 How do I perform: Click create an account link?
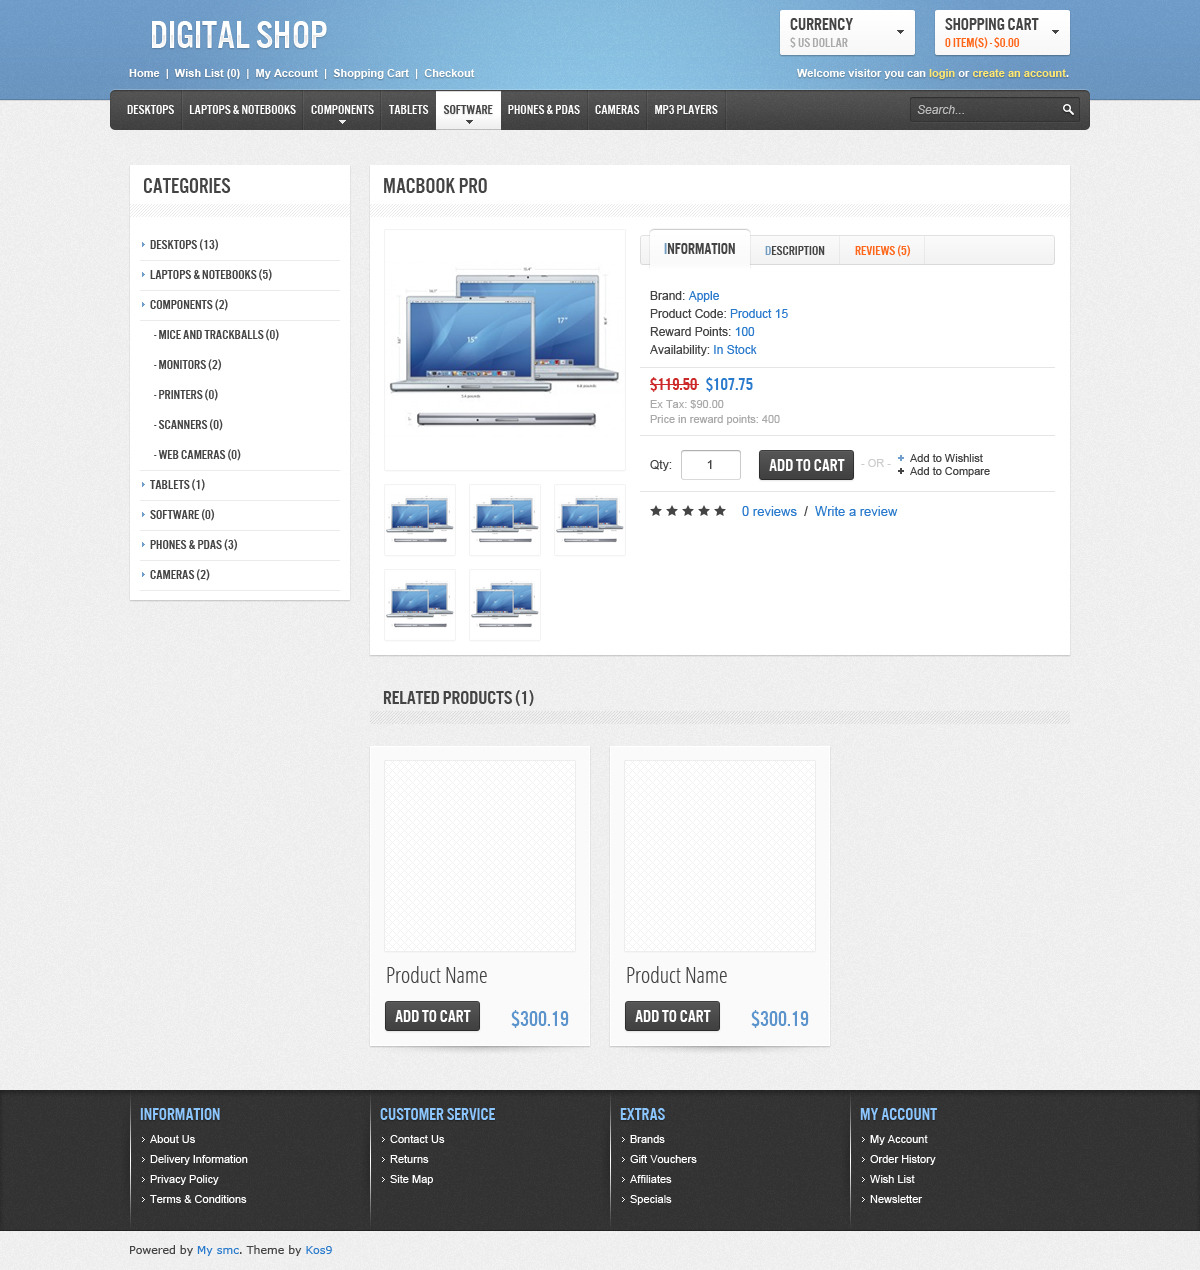coord(1019,73)
